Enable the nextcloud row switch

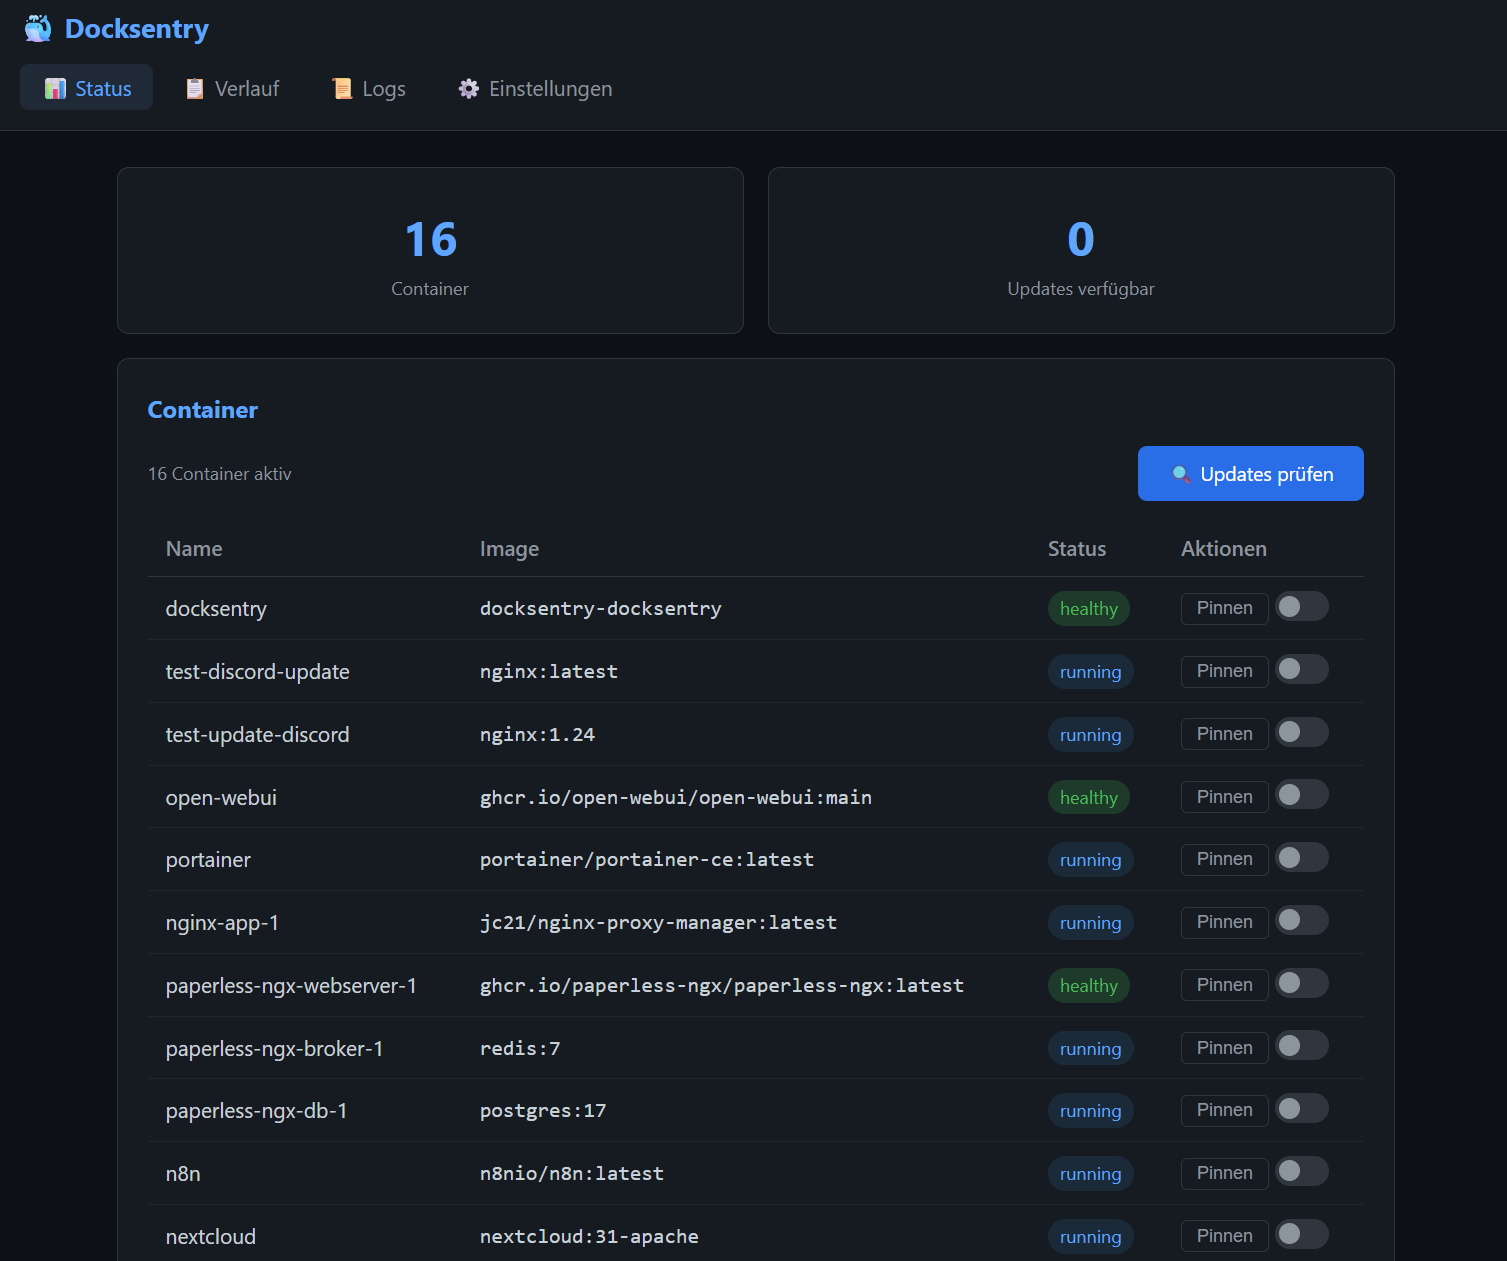coord(1302,1234)
